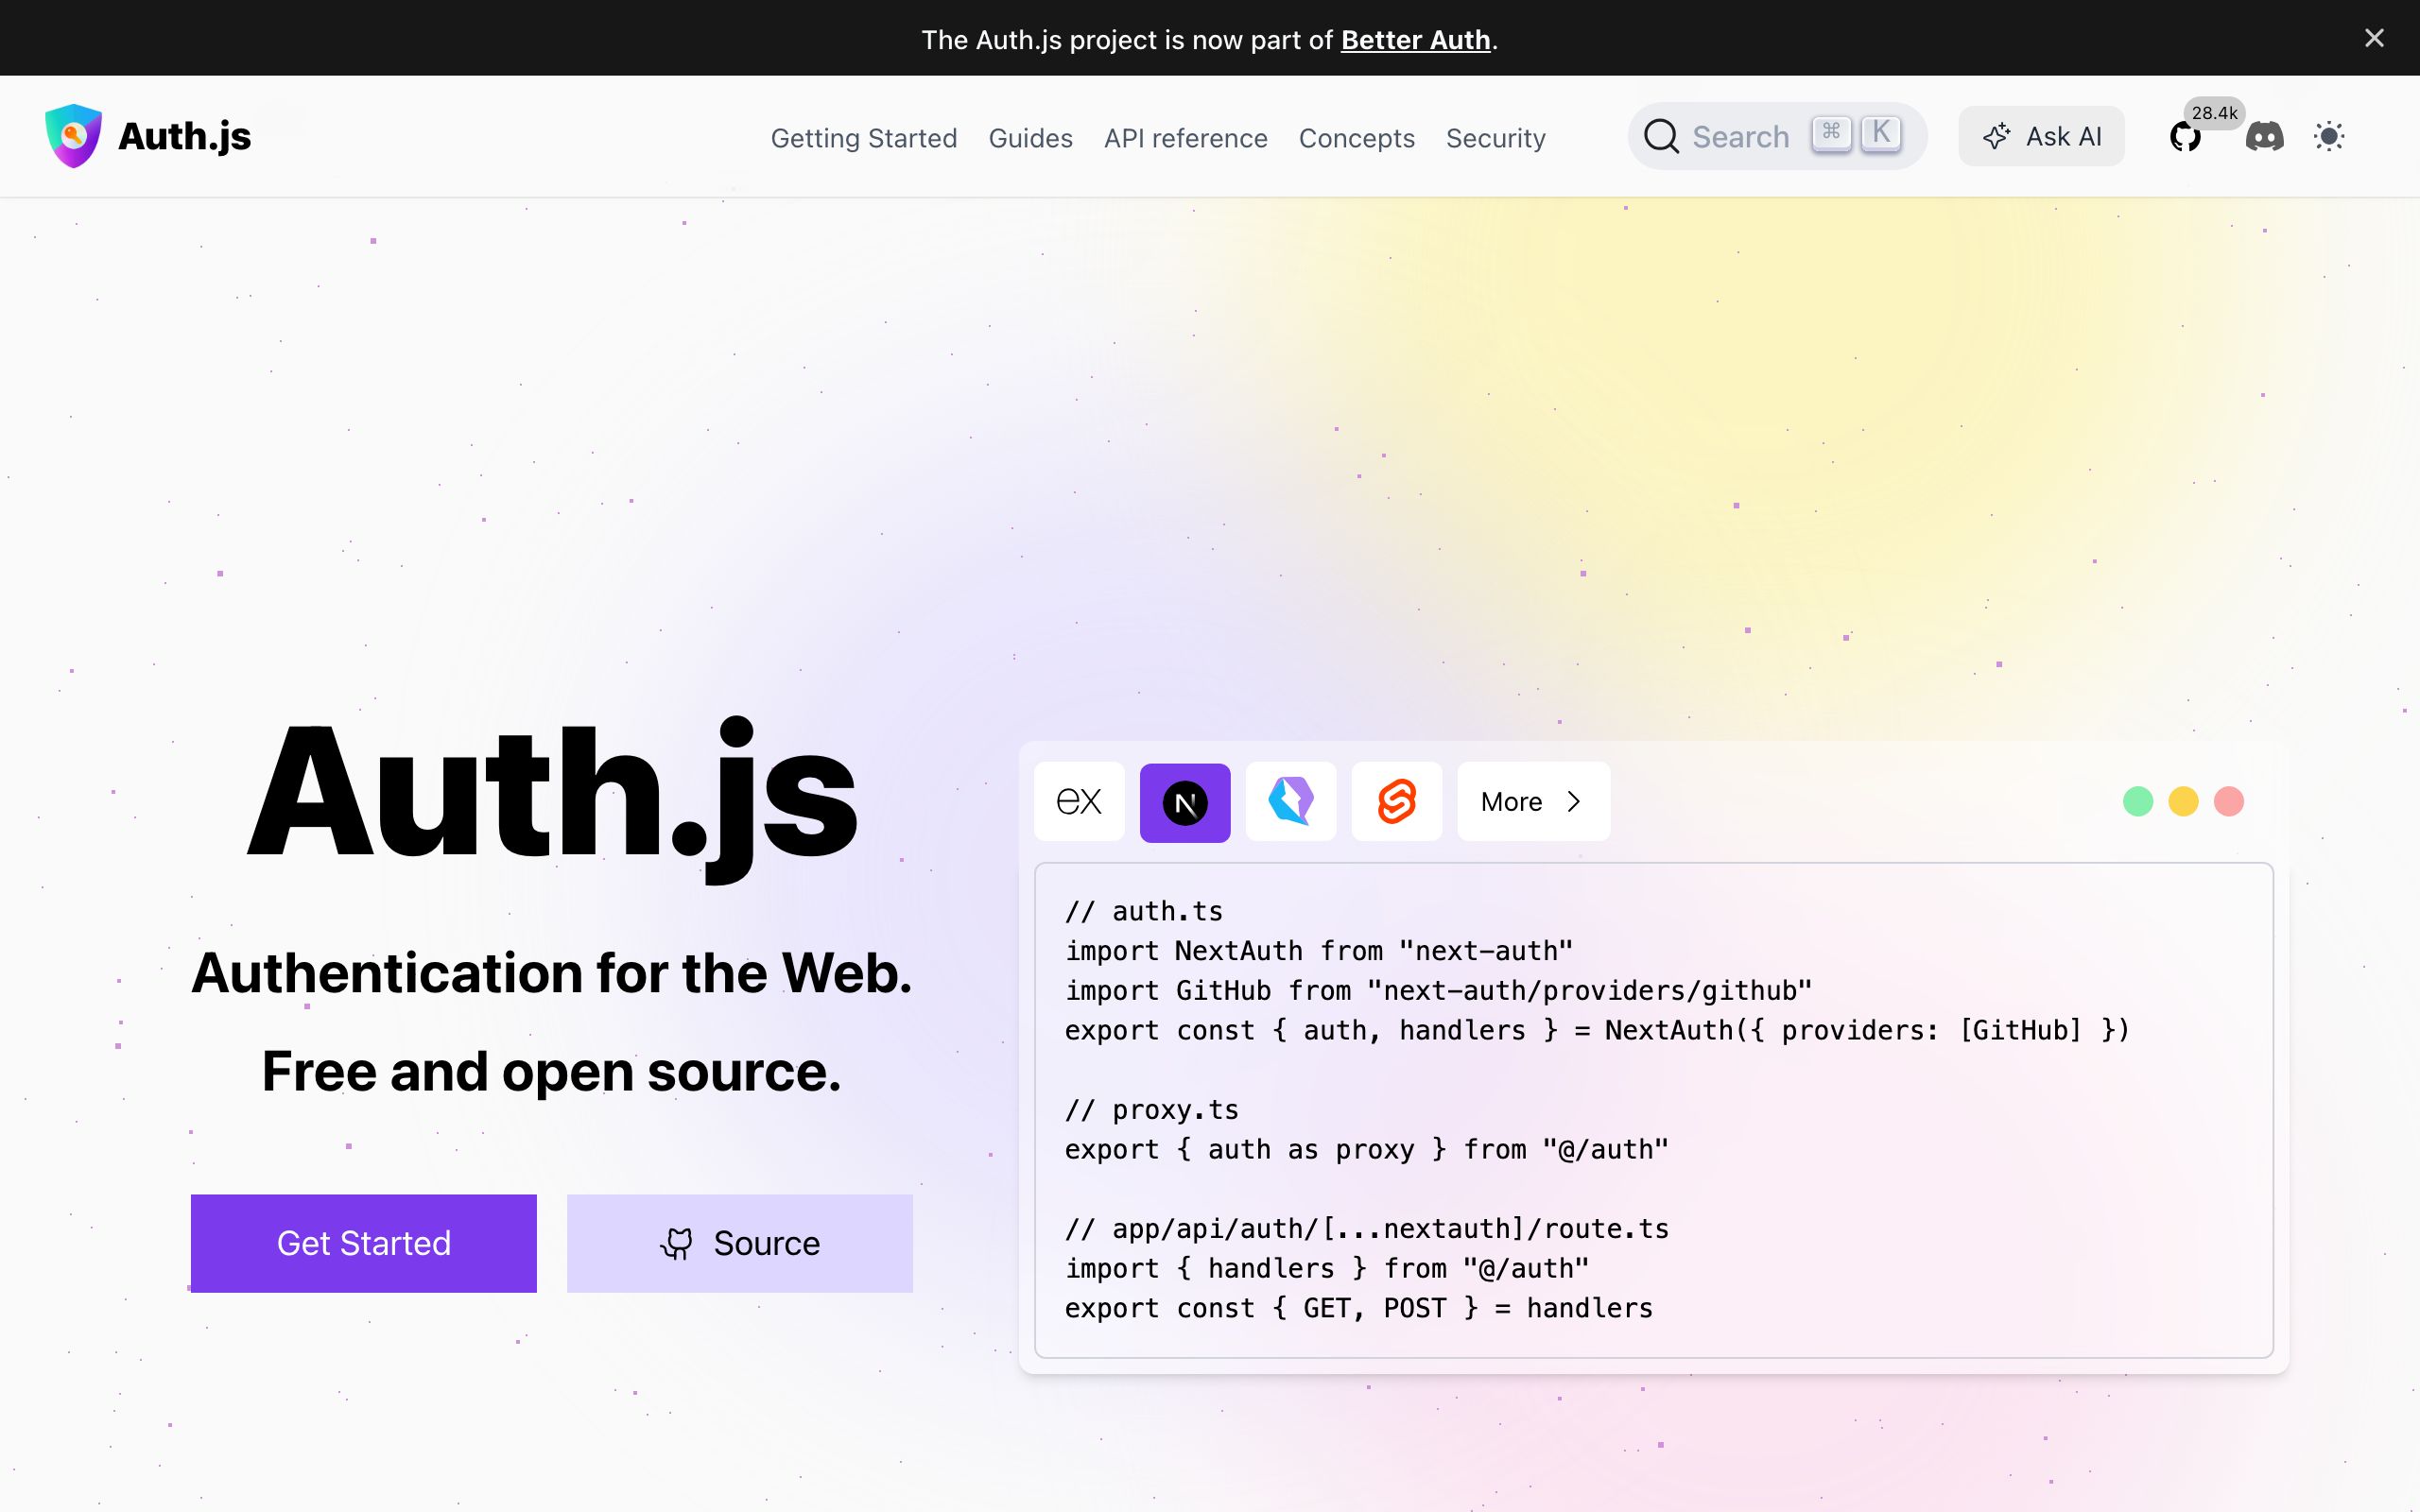Open the Discord community icon
This screenshot has height=1512, width=2420.
[x=2264, y=137]
